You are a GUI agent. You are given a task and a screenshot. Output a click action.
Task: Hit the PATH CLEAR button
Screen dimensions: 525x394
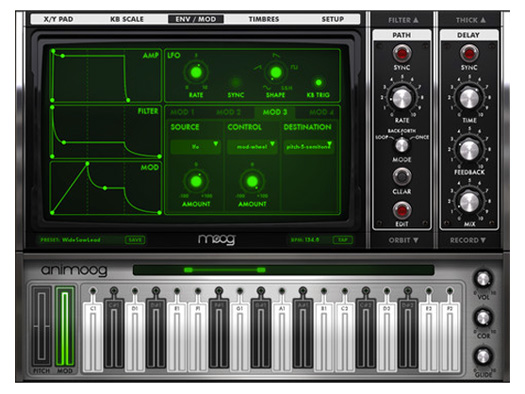402,176
